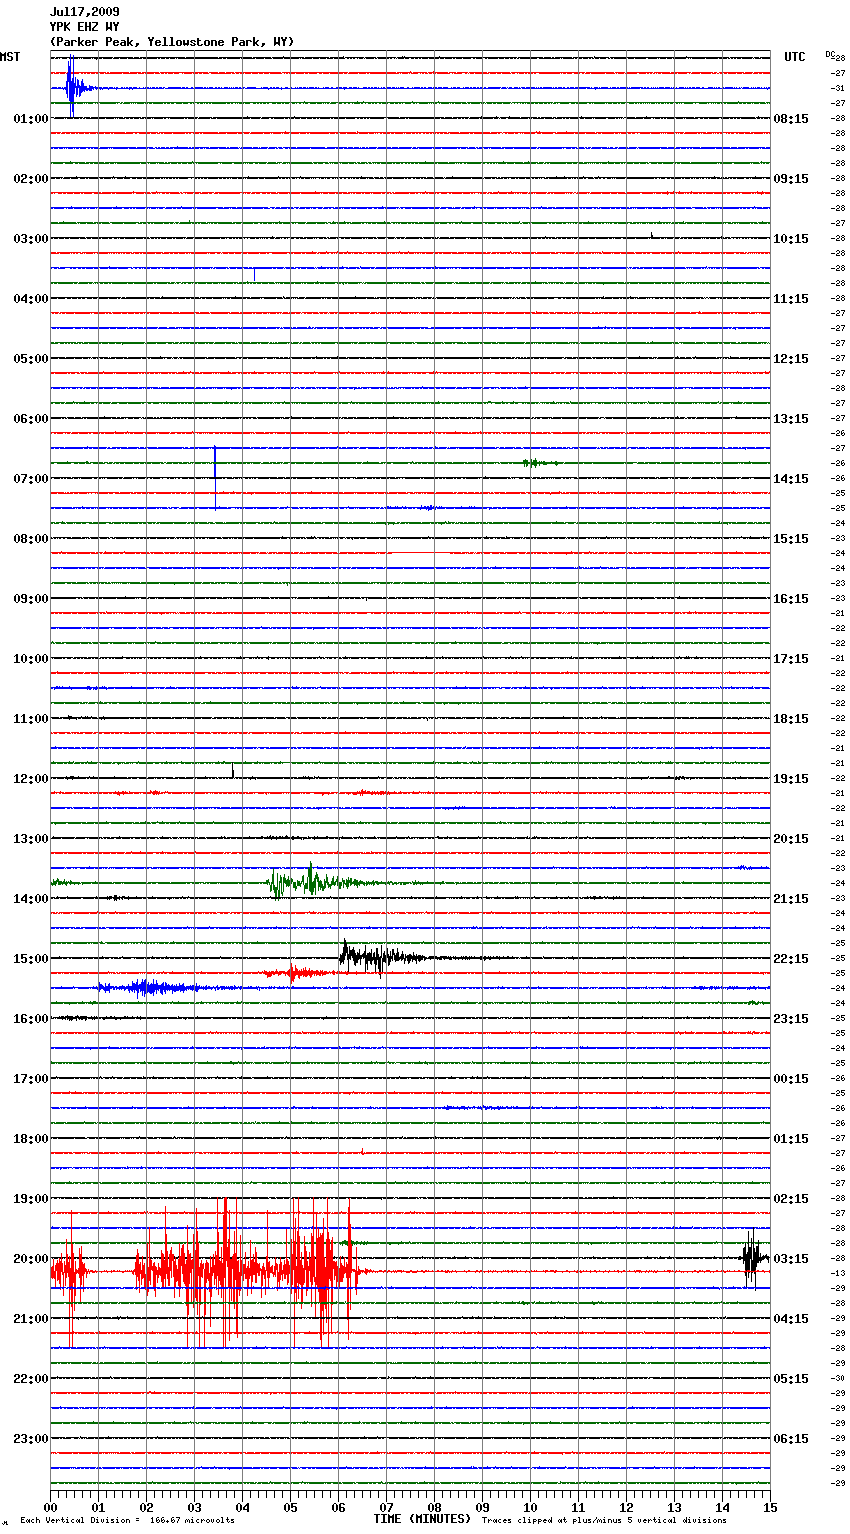The height and width of the screenshot is (1534, 850).
Task: Click minute 08 on the time axis
Action: pos(434,1507)
